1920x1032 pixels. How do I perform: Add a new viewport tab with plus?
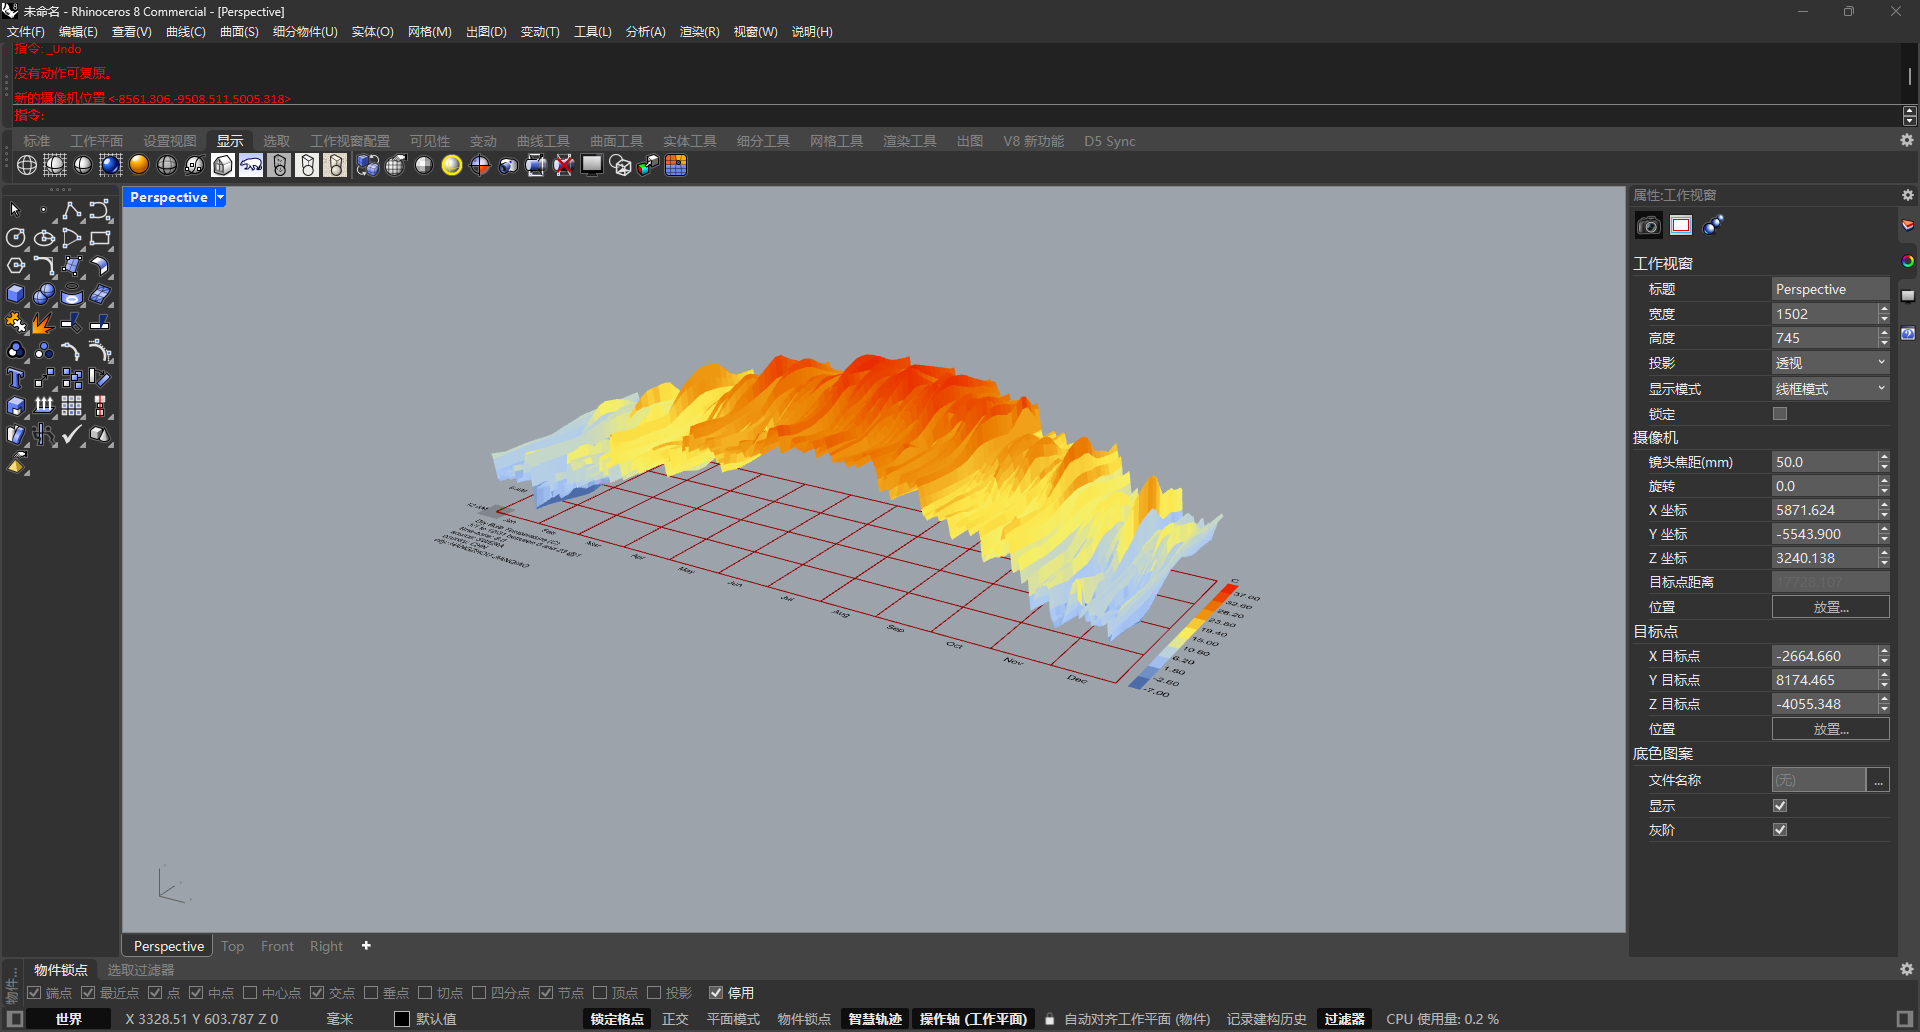[x=366, y=945]
